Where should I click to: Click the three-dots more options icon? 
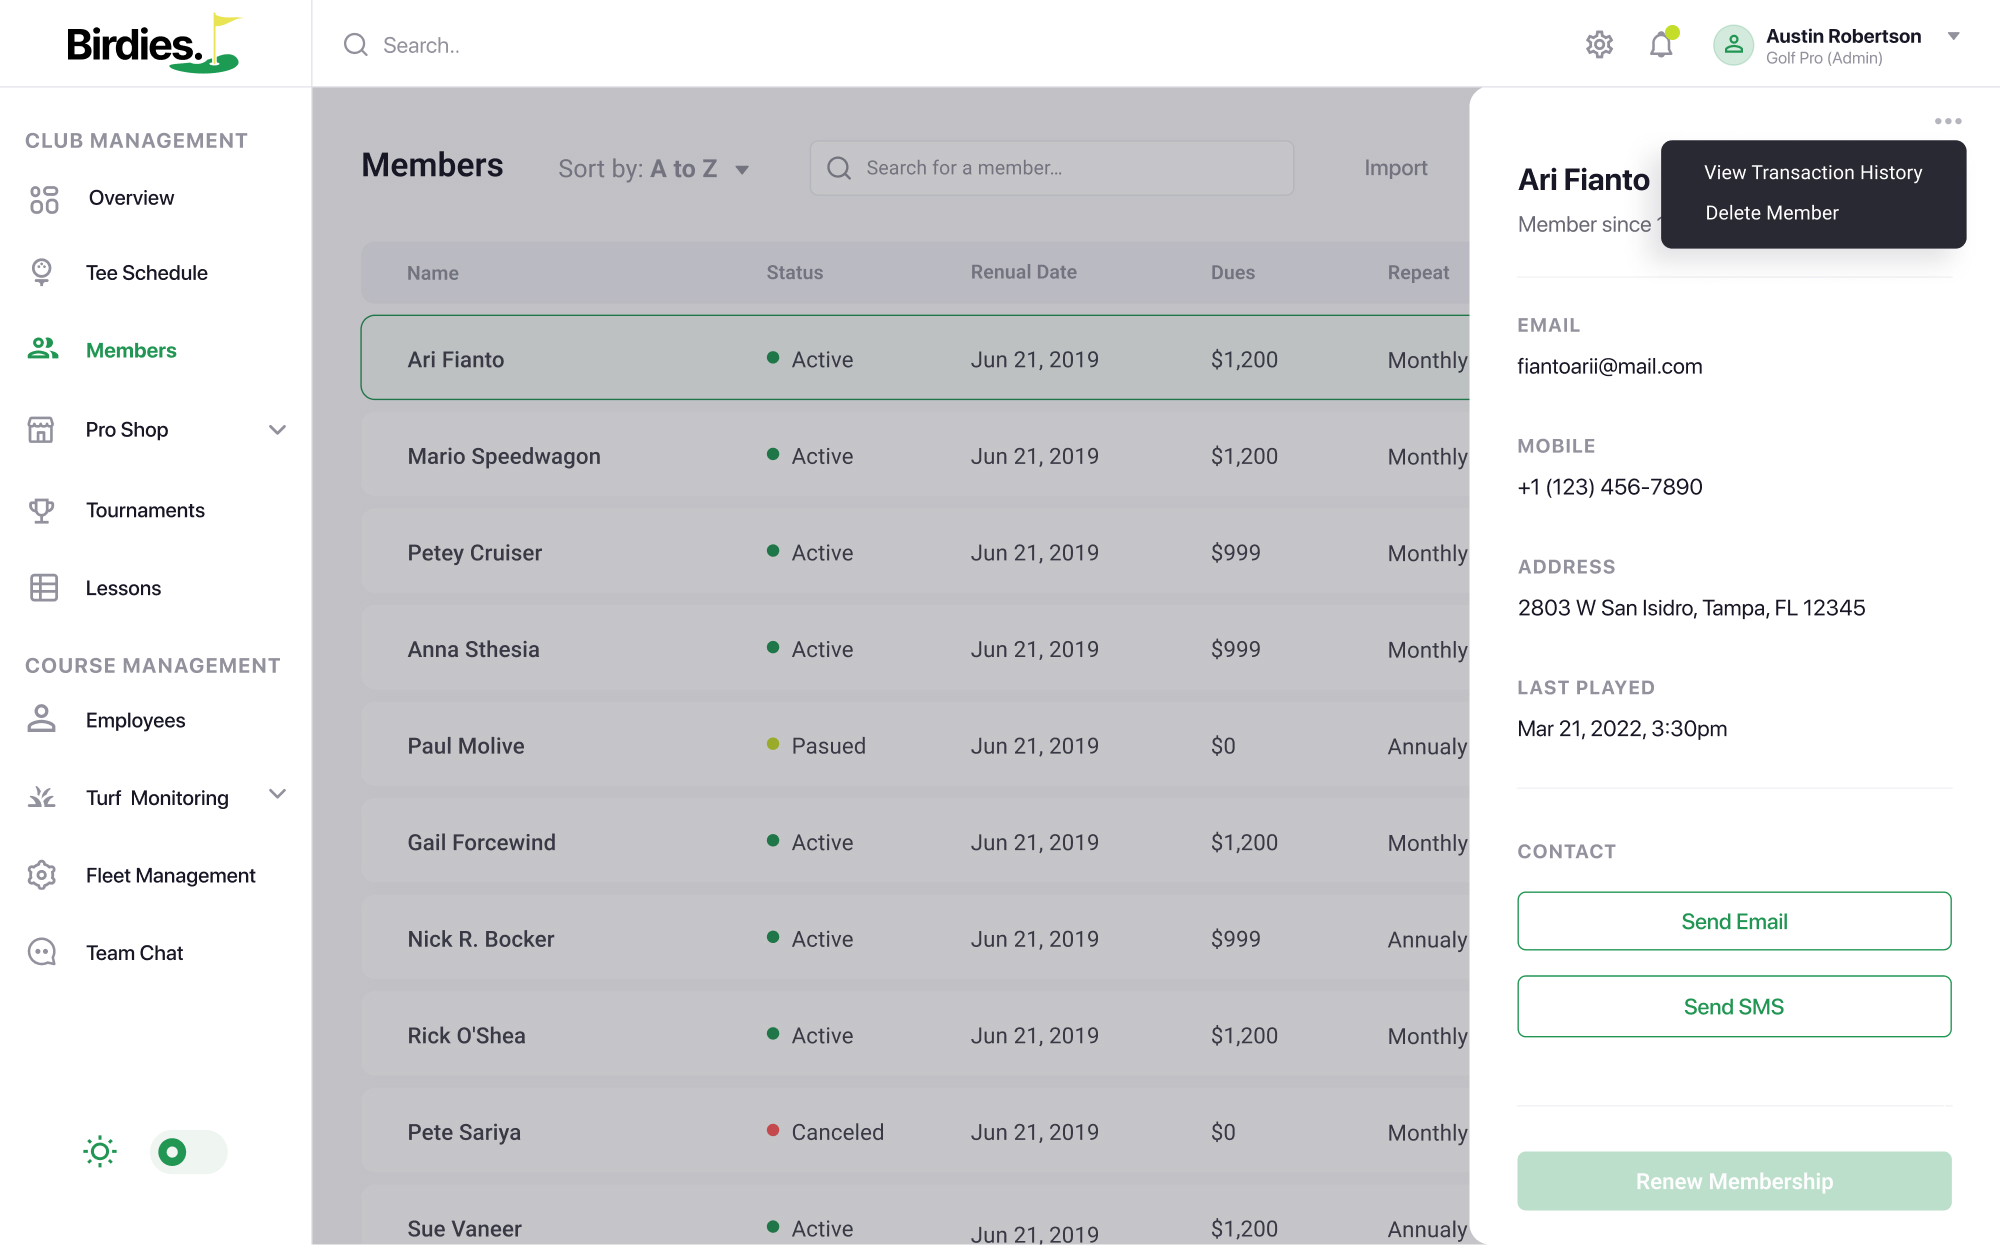click(x=1948, y=121)
